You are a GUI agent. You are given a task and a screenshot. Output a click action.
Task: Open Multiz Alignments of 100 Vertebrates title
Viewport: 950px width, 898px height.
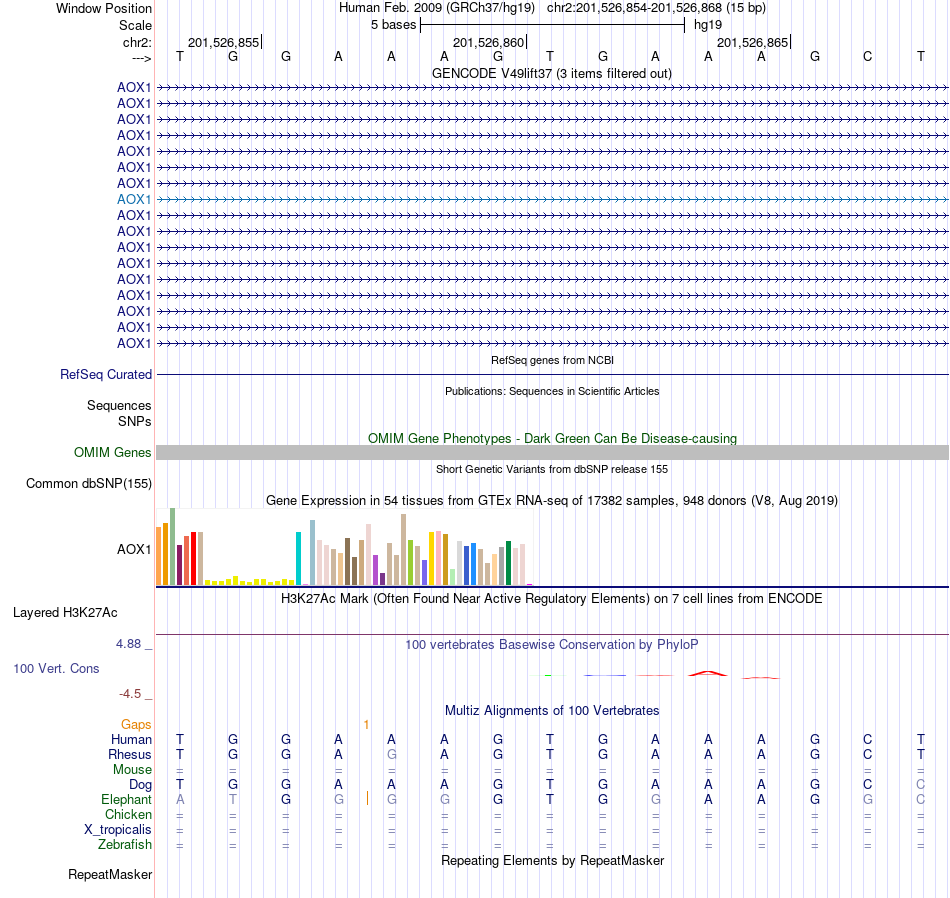click(552, 710)
